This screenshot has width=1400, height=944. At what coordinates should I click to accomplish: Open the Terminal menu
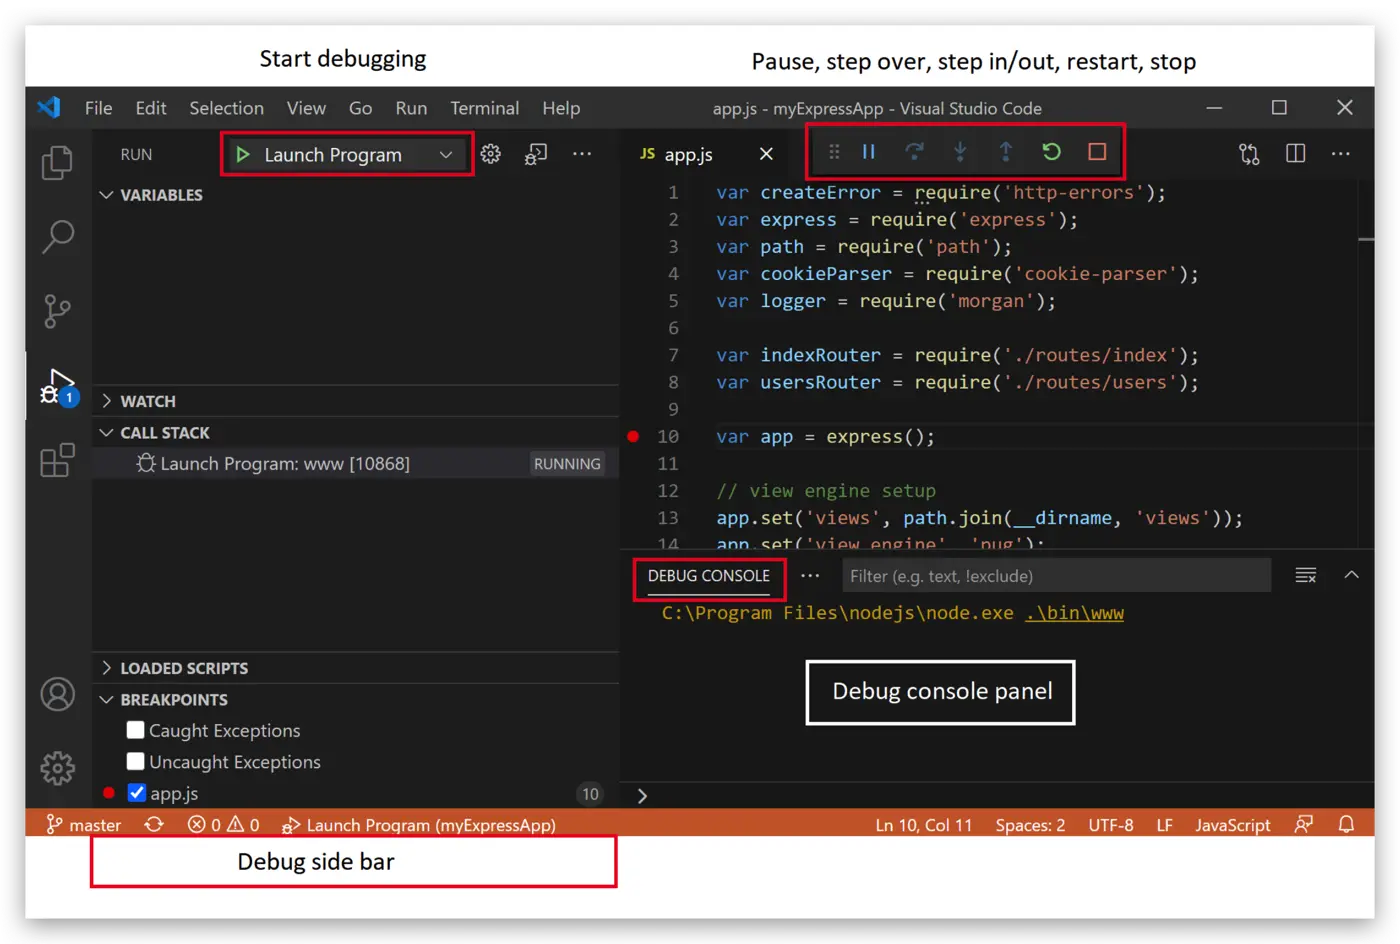[484, 108]
